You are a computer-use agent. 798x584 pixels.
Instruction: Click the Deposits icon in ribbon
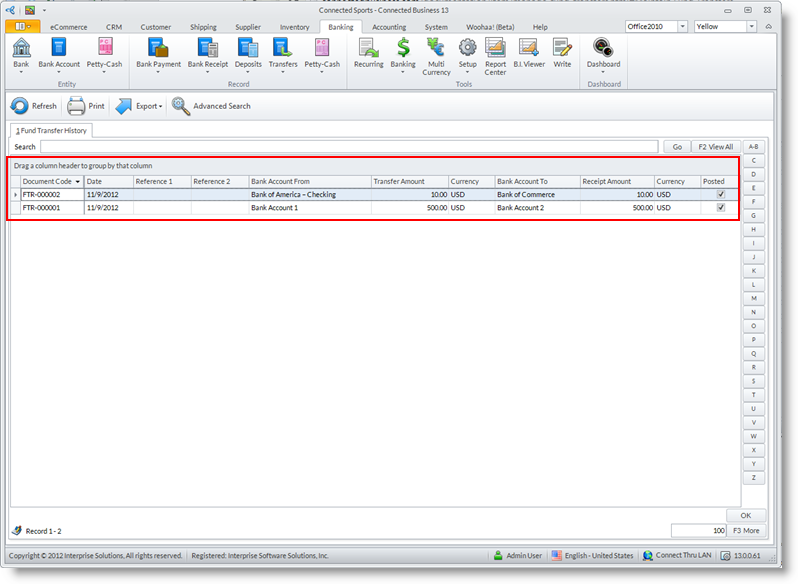pos(248,47)
